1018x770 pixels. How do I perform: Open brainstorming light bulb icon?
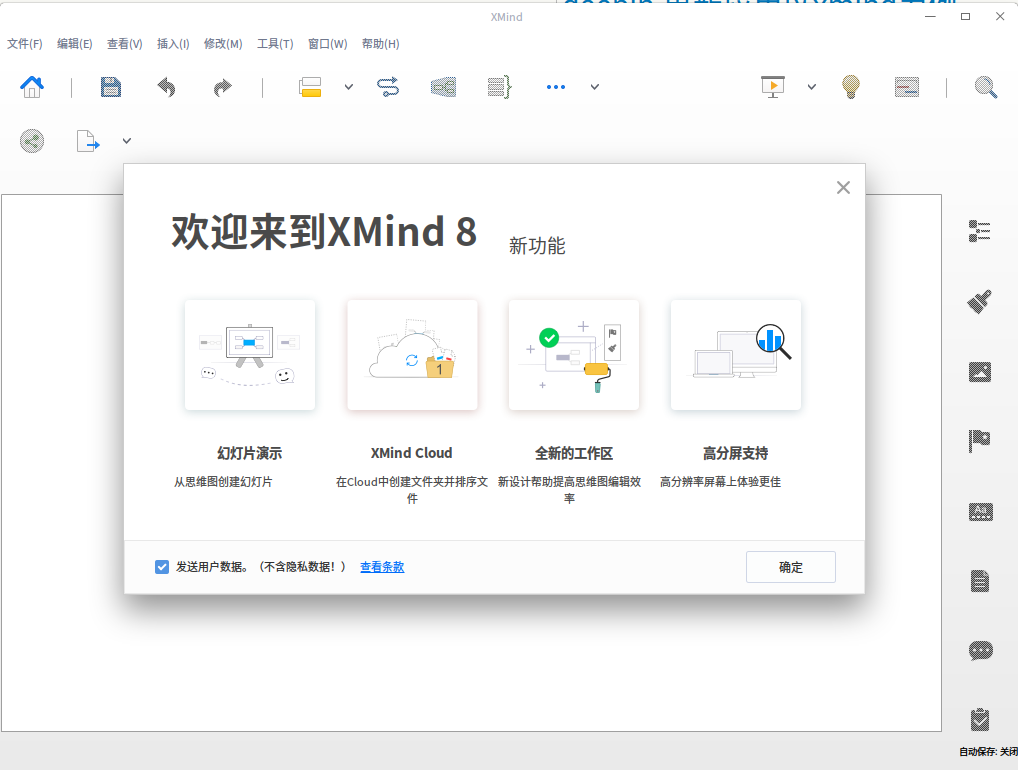[850, 87]
